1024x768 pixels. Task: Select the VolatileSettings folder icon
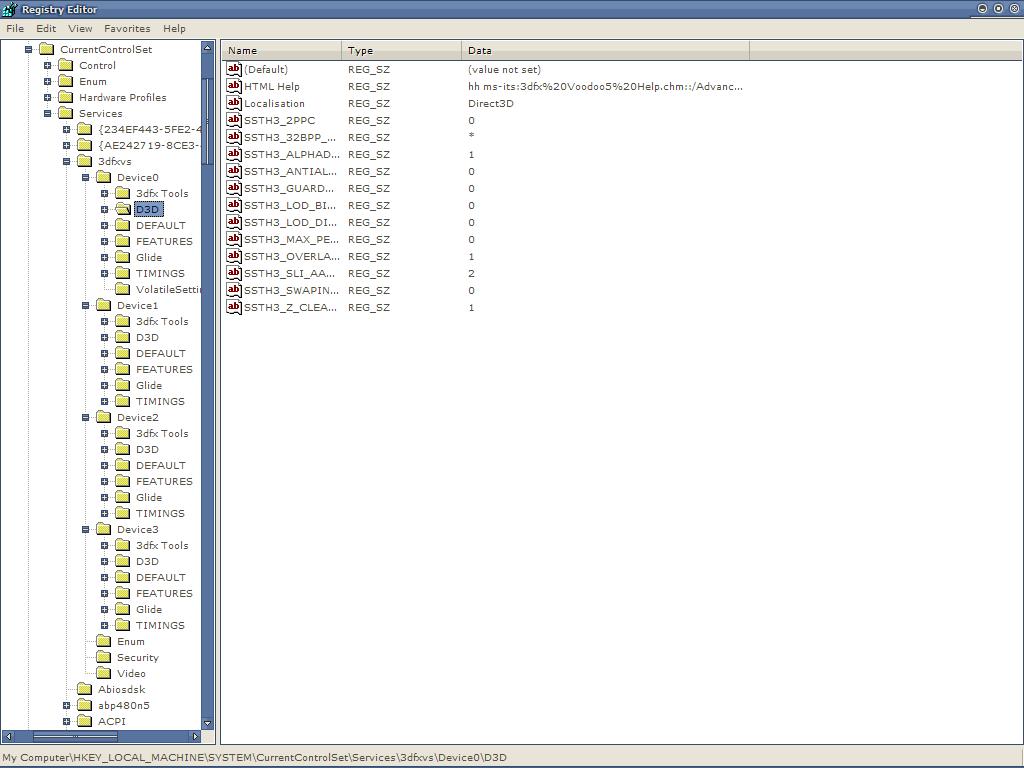tap(123, 290)
